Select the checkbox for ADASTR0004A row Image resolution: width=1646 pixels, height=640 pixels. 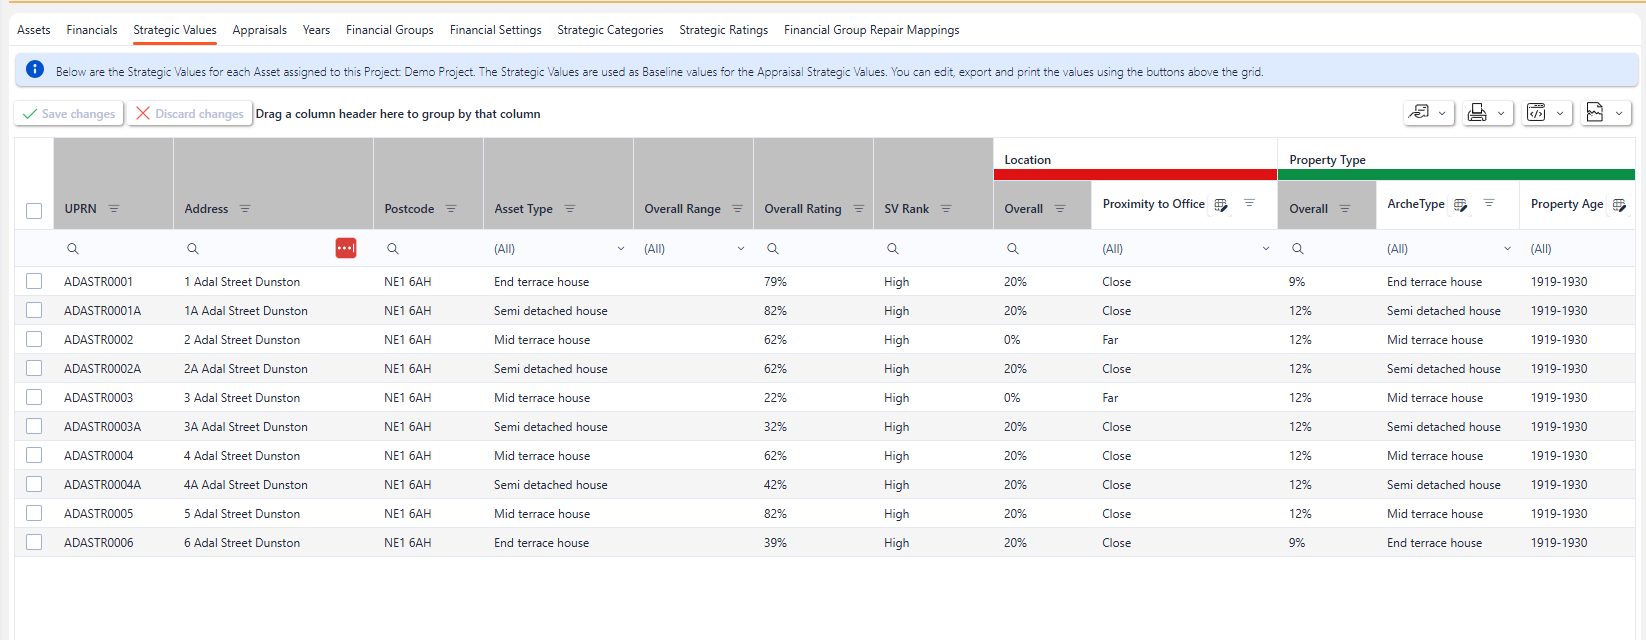(x=34, y=485)
